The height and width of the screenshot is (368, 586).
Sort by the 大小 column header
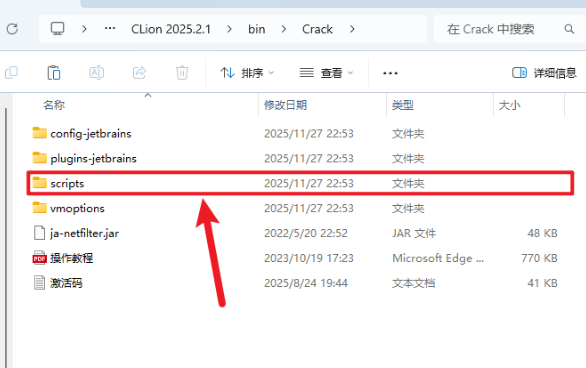[x=509, y=105]
